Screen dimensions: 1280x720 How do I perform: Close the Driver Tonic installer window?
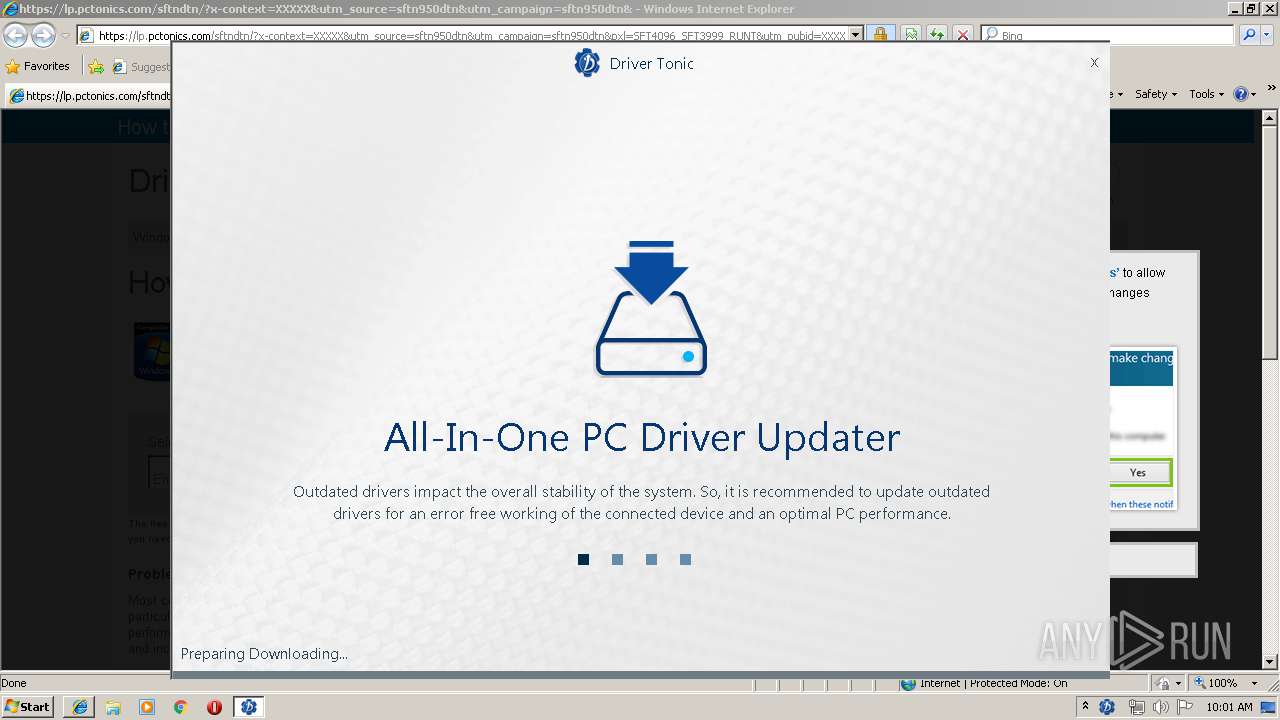click(x=1094, y=63)
